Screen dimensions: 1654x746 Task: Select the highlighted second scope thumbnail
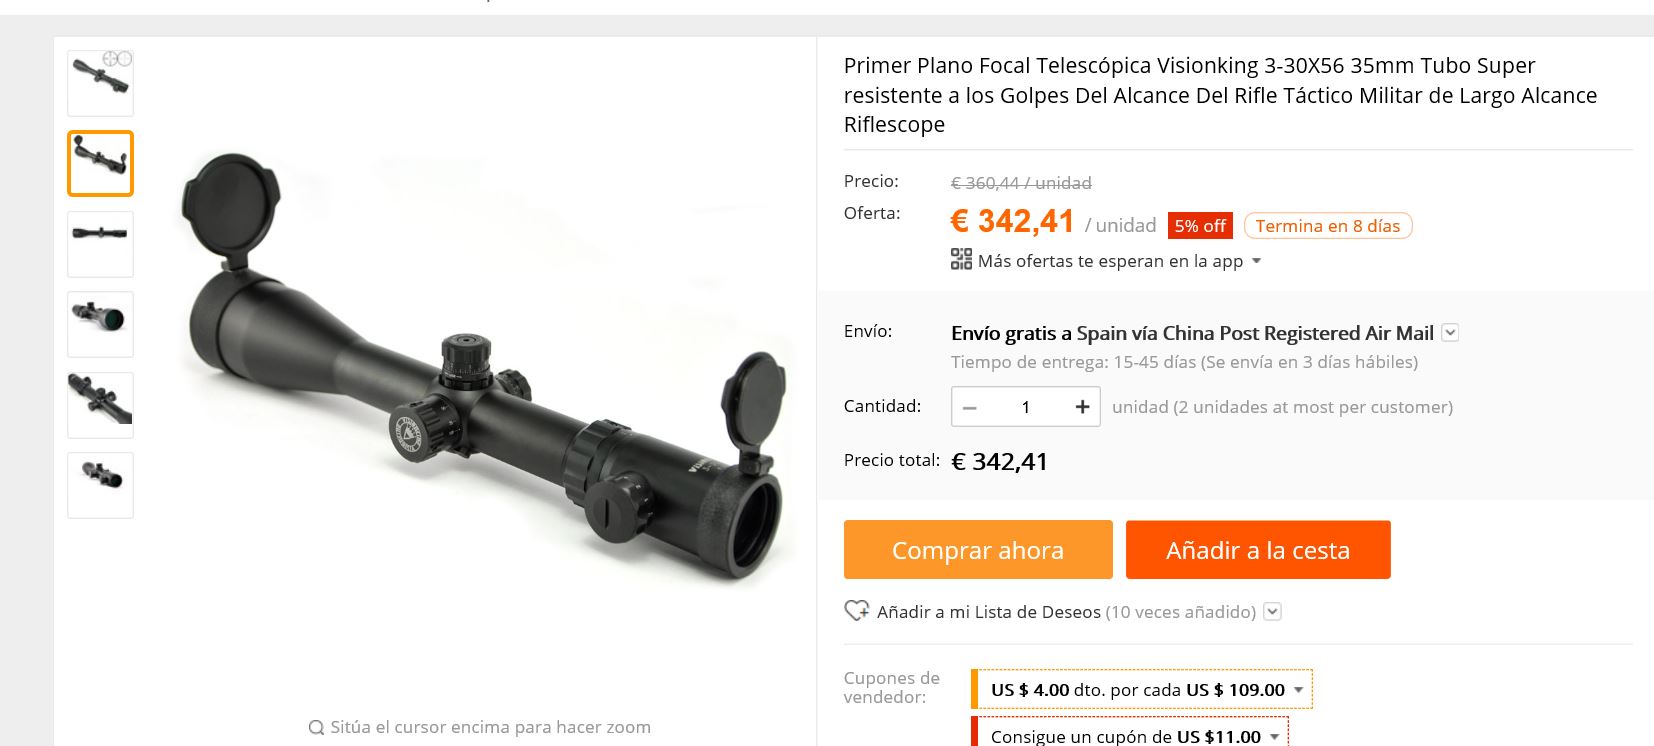100,163
